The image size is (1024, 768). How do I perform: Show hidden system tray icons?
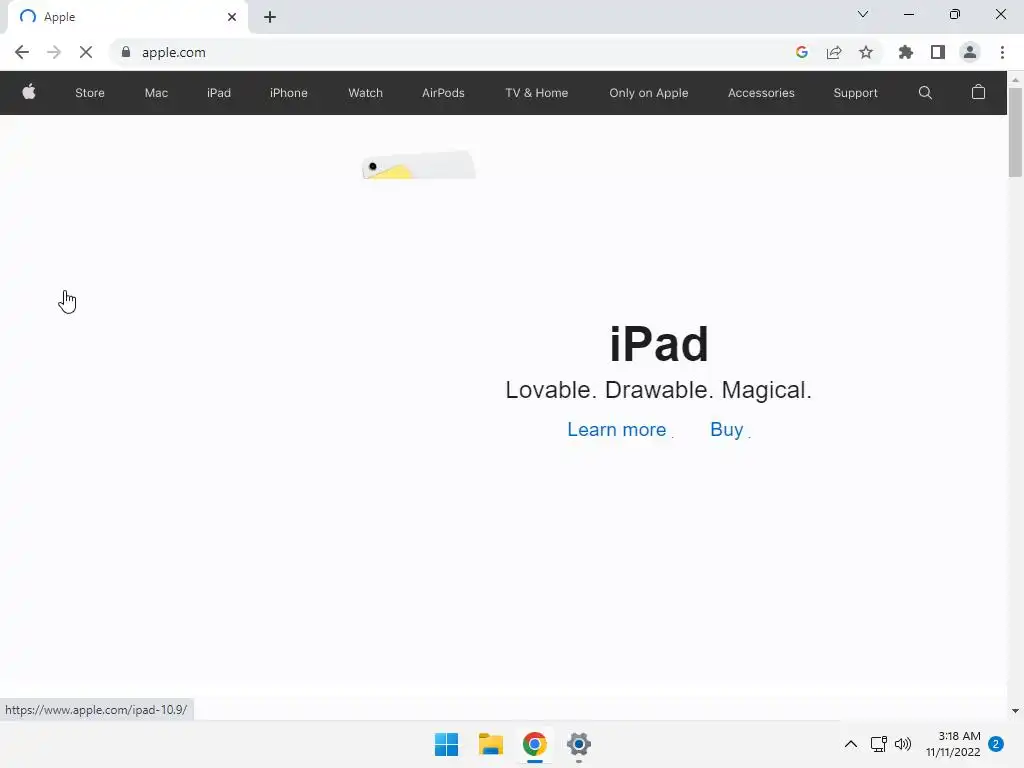tap(850, 744)
